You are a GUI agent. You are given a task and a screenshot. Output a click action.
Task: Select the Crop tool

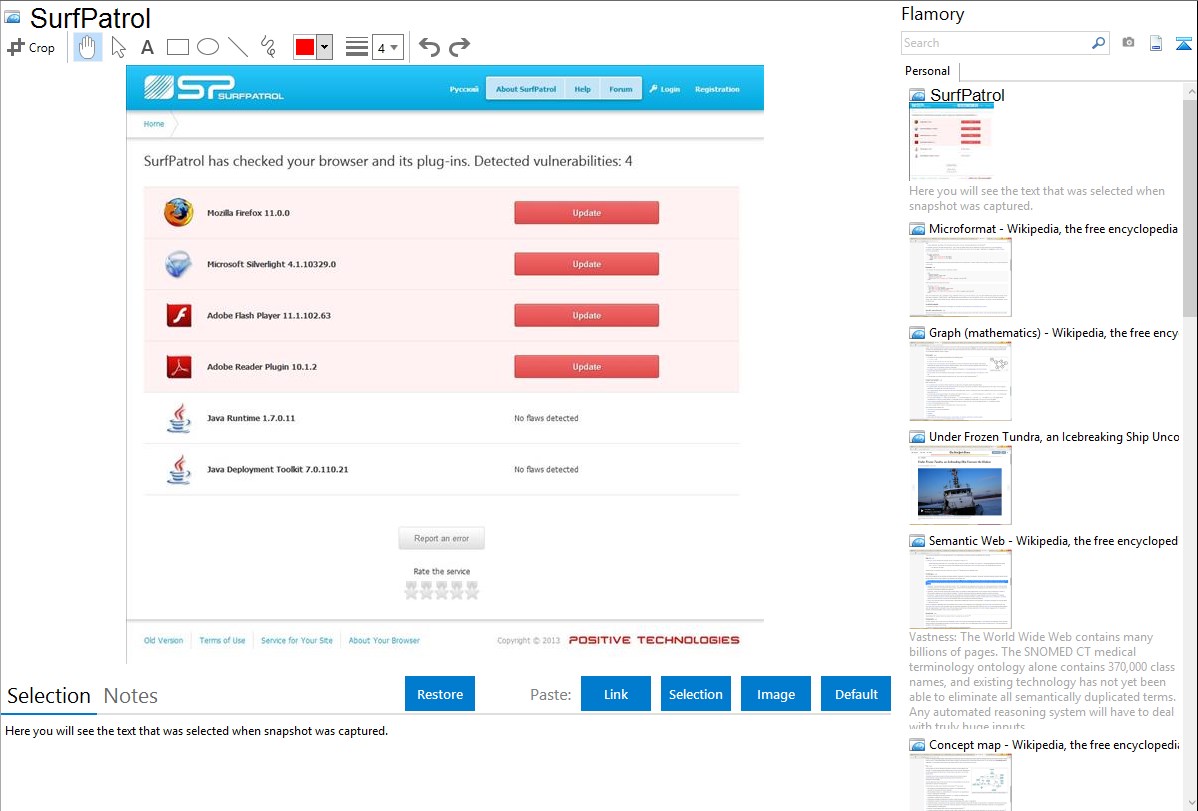(x=31, y=47)
